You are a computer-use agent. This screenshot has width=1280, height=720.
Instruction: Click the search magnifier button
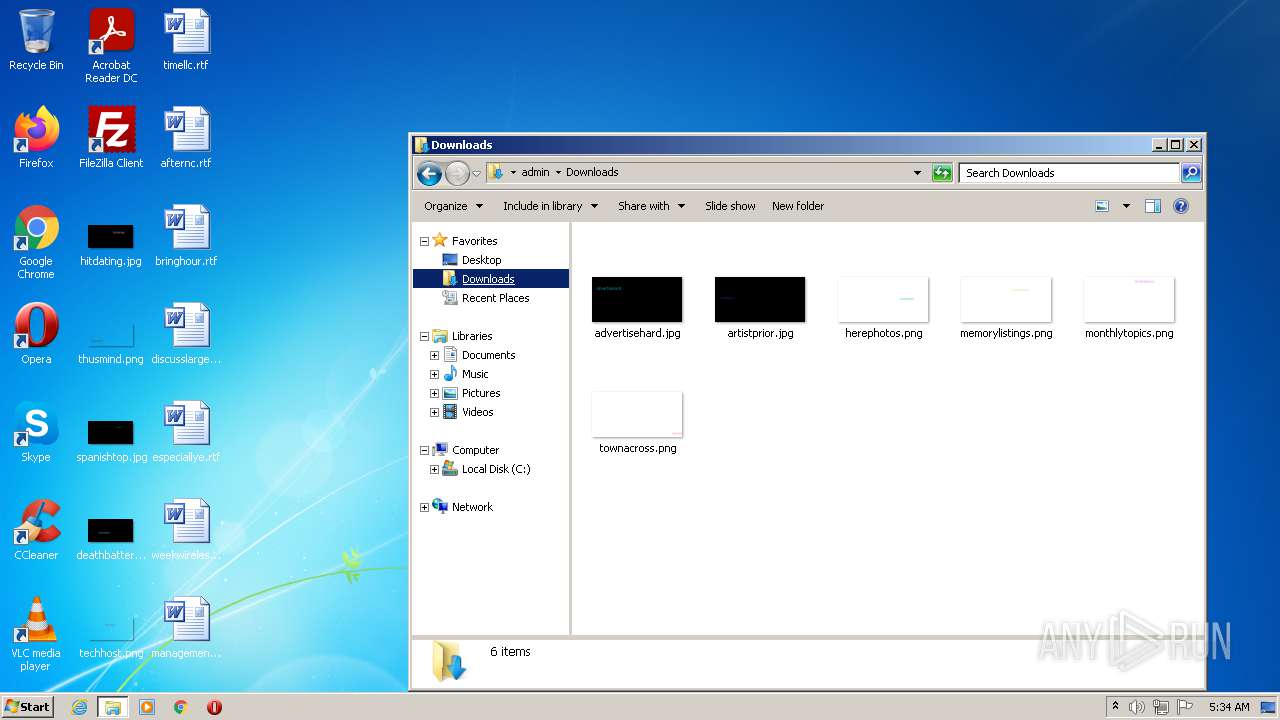pos(1191,173)
